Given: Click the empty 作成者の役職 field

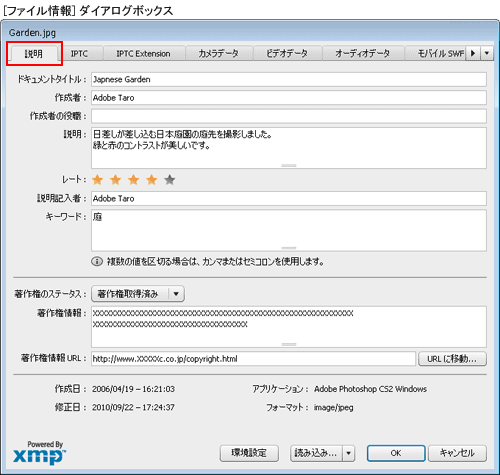Looking at the screenshot, I should 289,116.
